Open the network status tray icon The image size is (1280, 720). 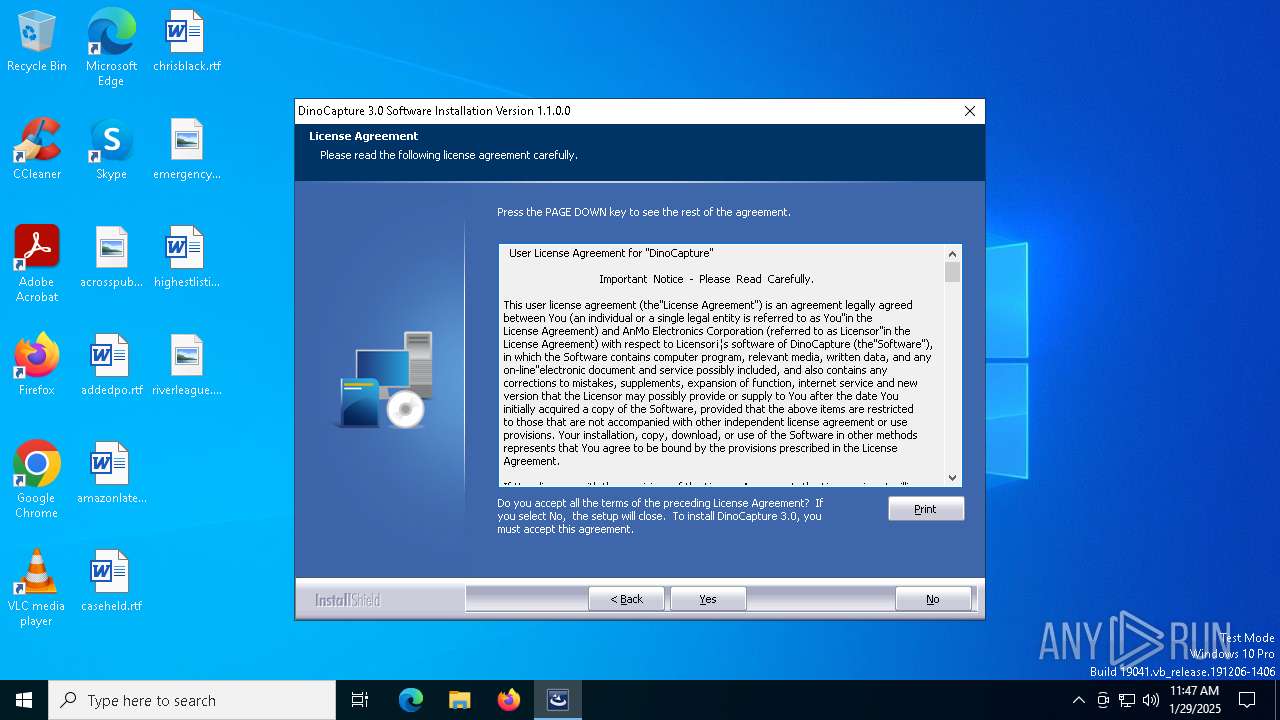click(1127, 700)
